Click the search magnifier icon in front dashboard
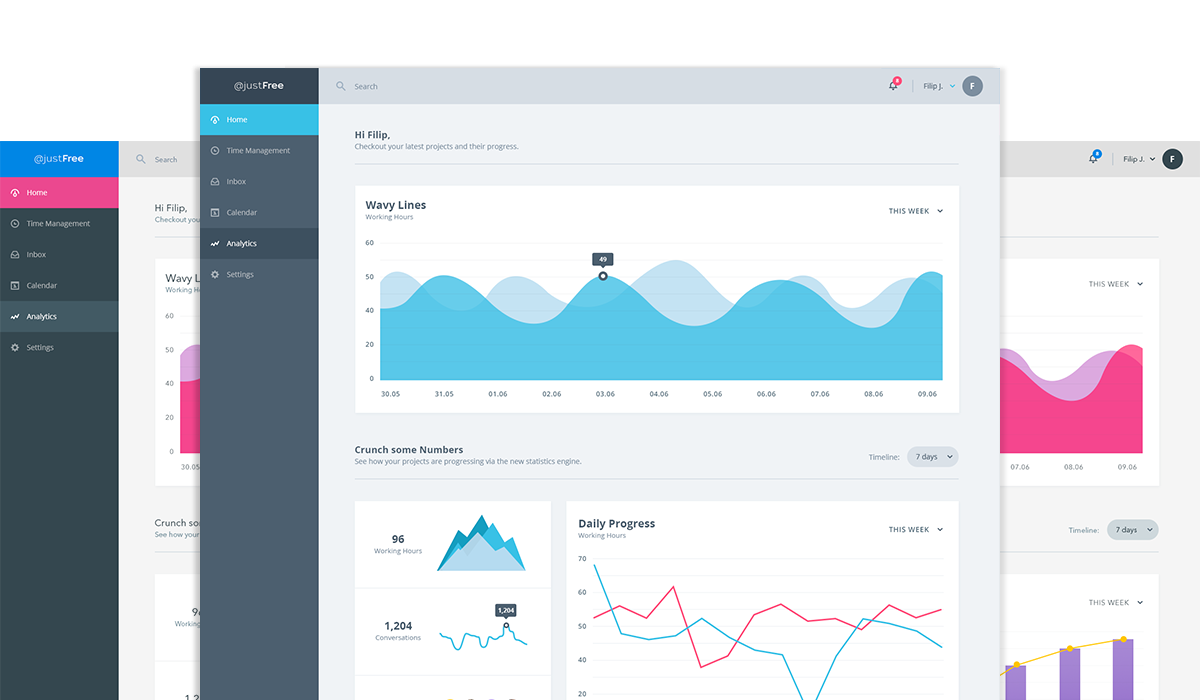 click(x=341, y=86)
